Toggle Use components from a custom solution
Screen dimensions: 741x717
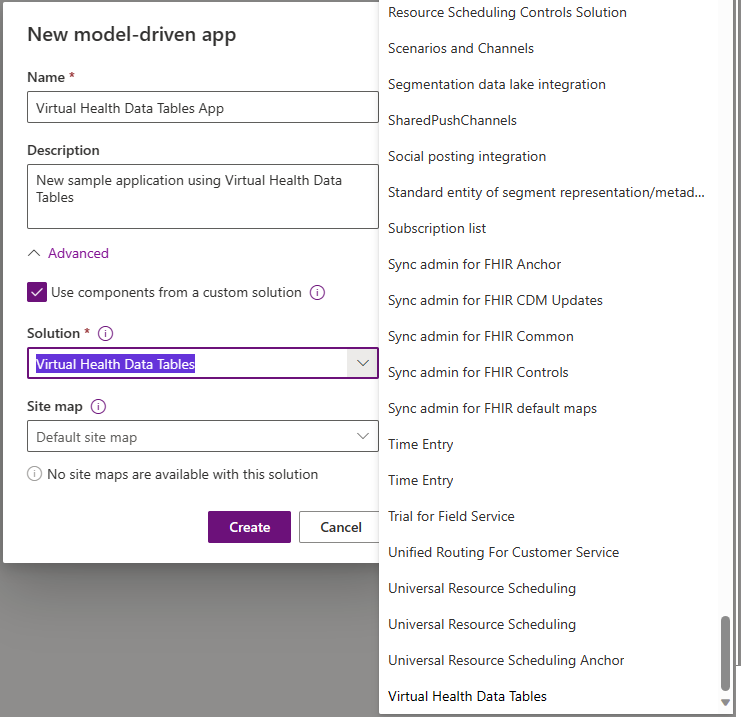coord(37,292)
